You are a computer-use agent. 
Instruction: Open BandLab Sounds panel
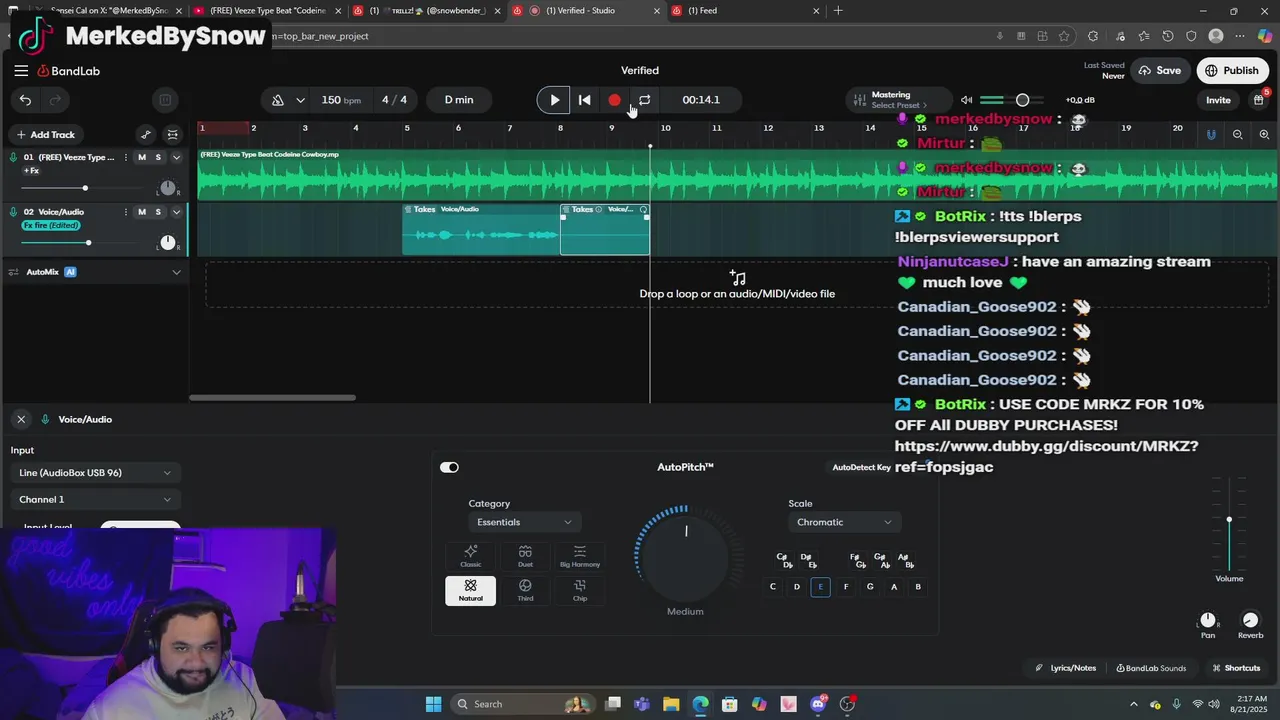pyautogui.click(x=1151, y=668)
